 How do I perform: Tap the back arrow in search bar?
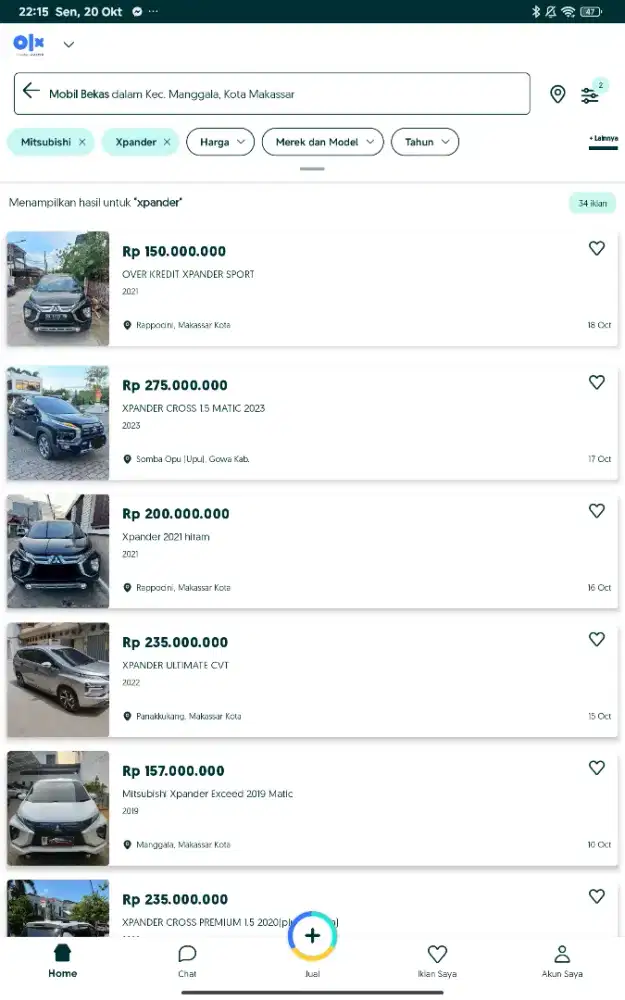(x=31, y=92)
